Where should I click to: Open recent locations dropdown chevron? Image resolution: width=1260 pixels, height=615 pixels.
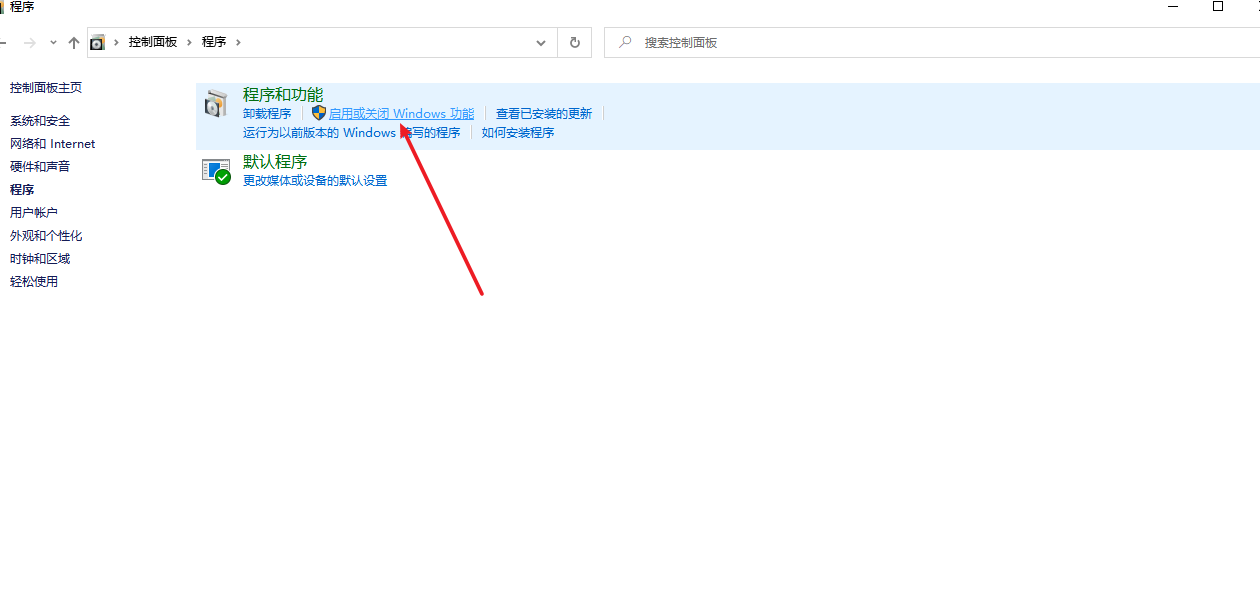click(52, 43)
